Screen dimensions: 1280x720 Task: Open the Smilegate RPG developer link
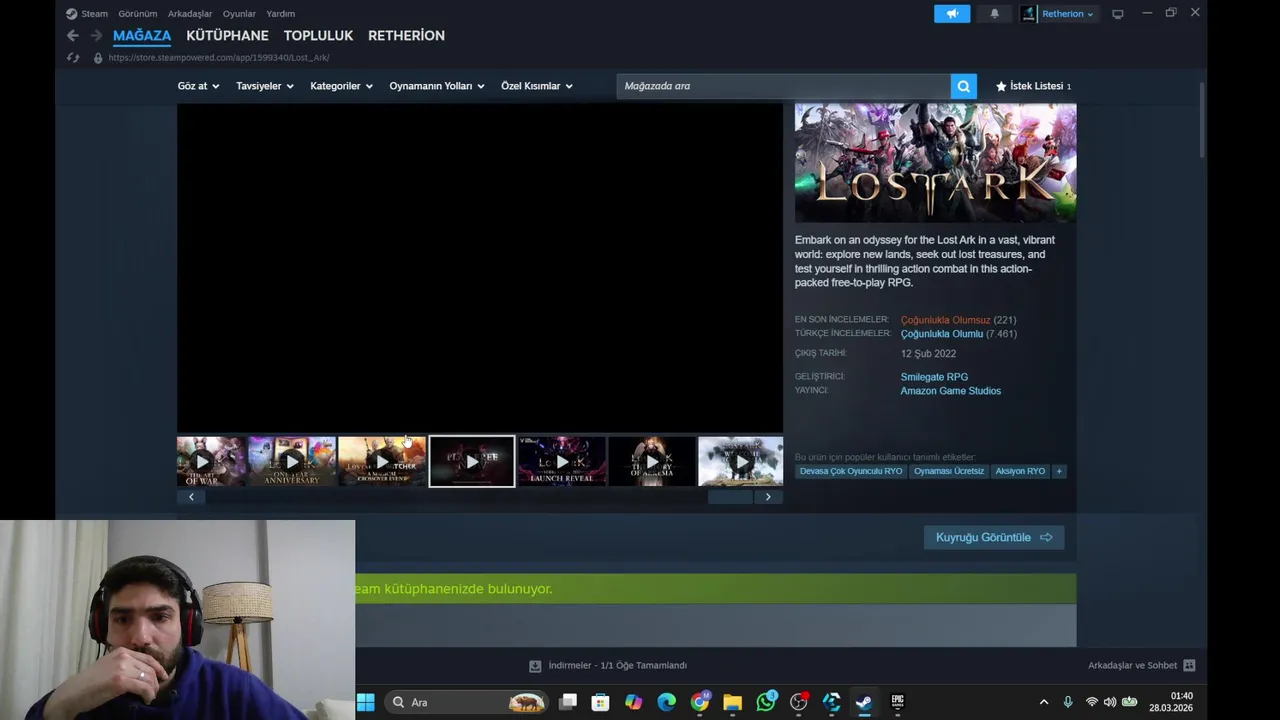[x=934, y=377]
